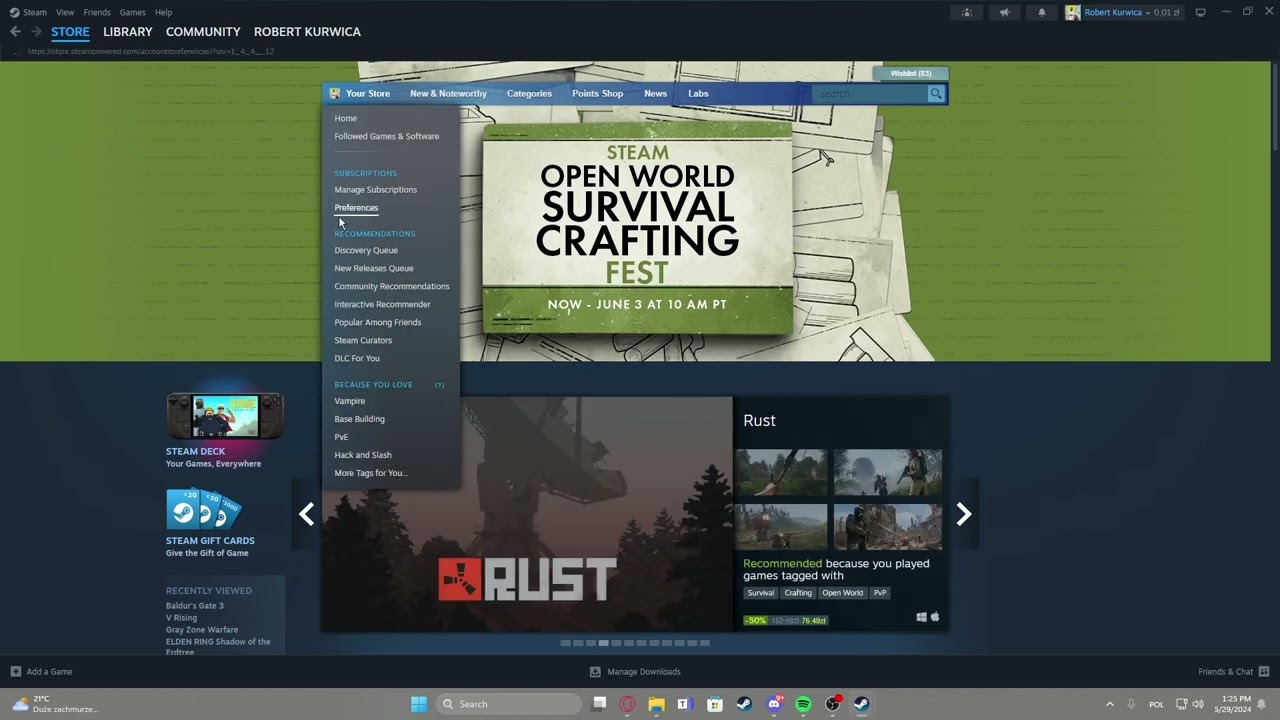Open Community Recommendations
Viewport: 1280px width, 720px height.
pyautogui.click(x=391, y=287)
